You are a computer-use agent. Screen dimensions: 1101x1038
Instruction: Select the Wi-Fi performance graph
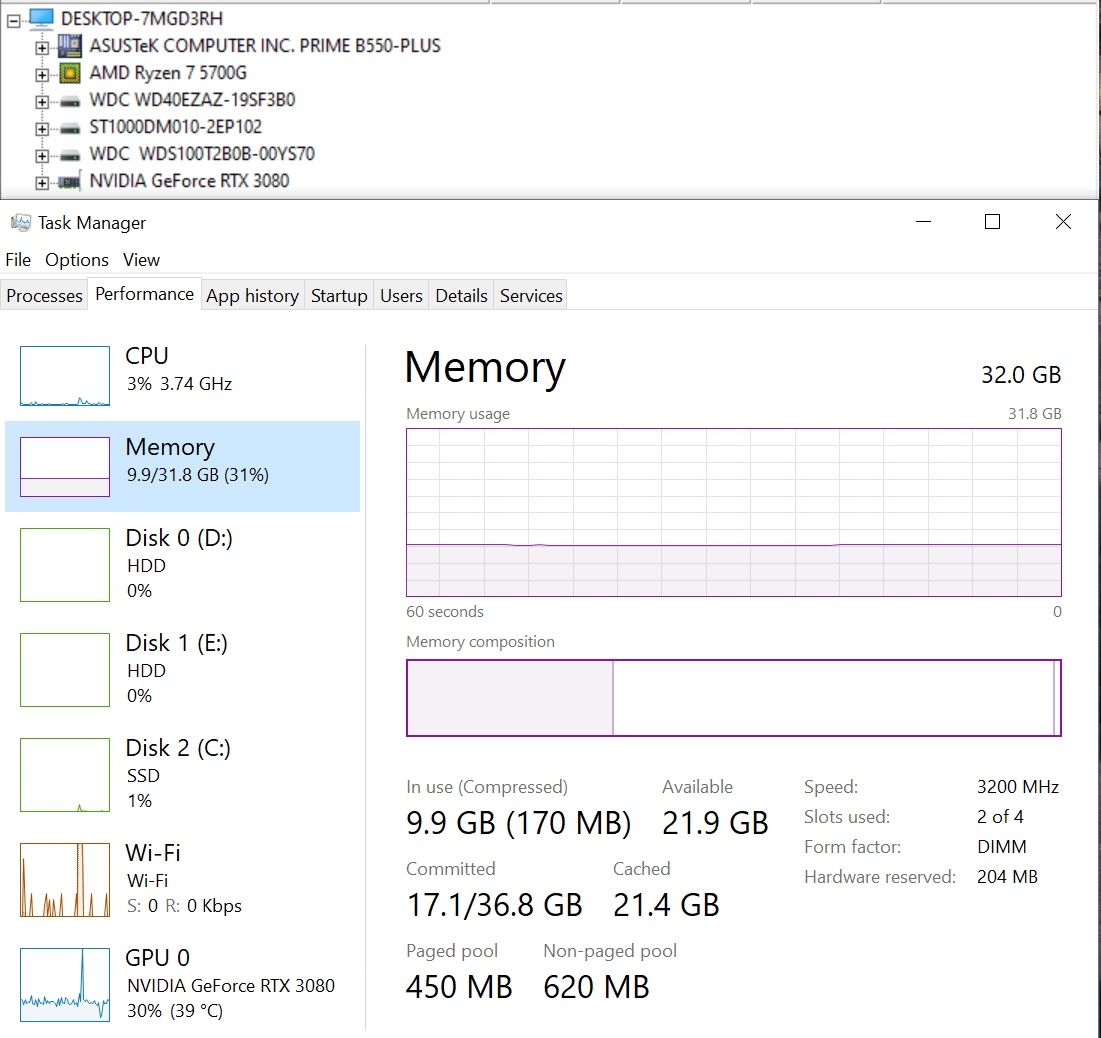point(65,880)
